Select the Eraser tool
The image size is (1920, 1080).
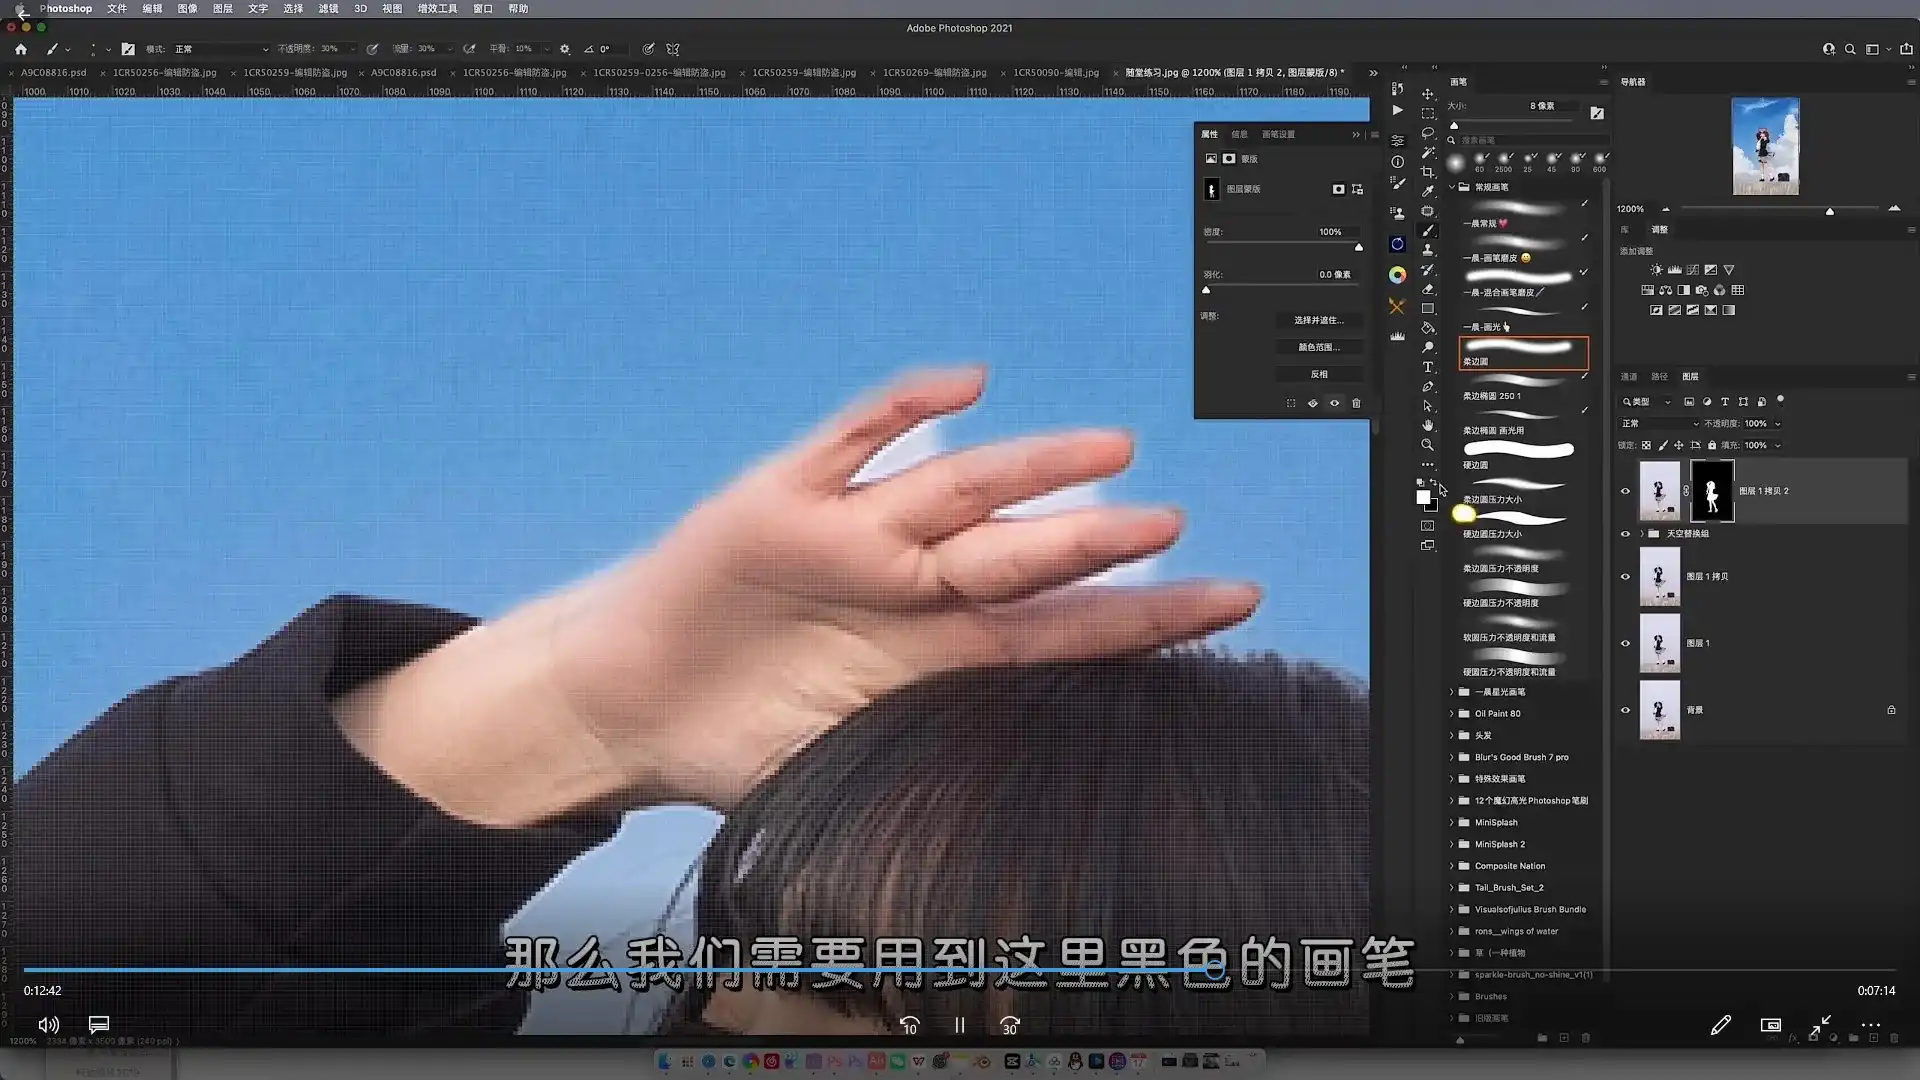tap(1428, 289)
